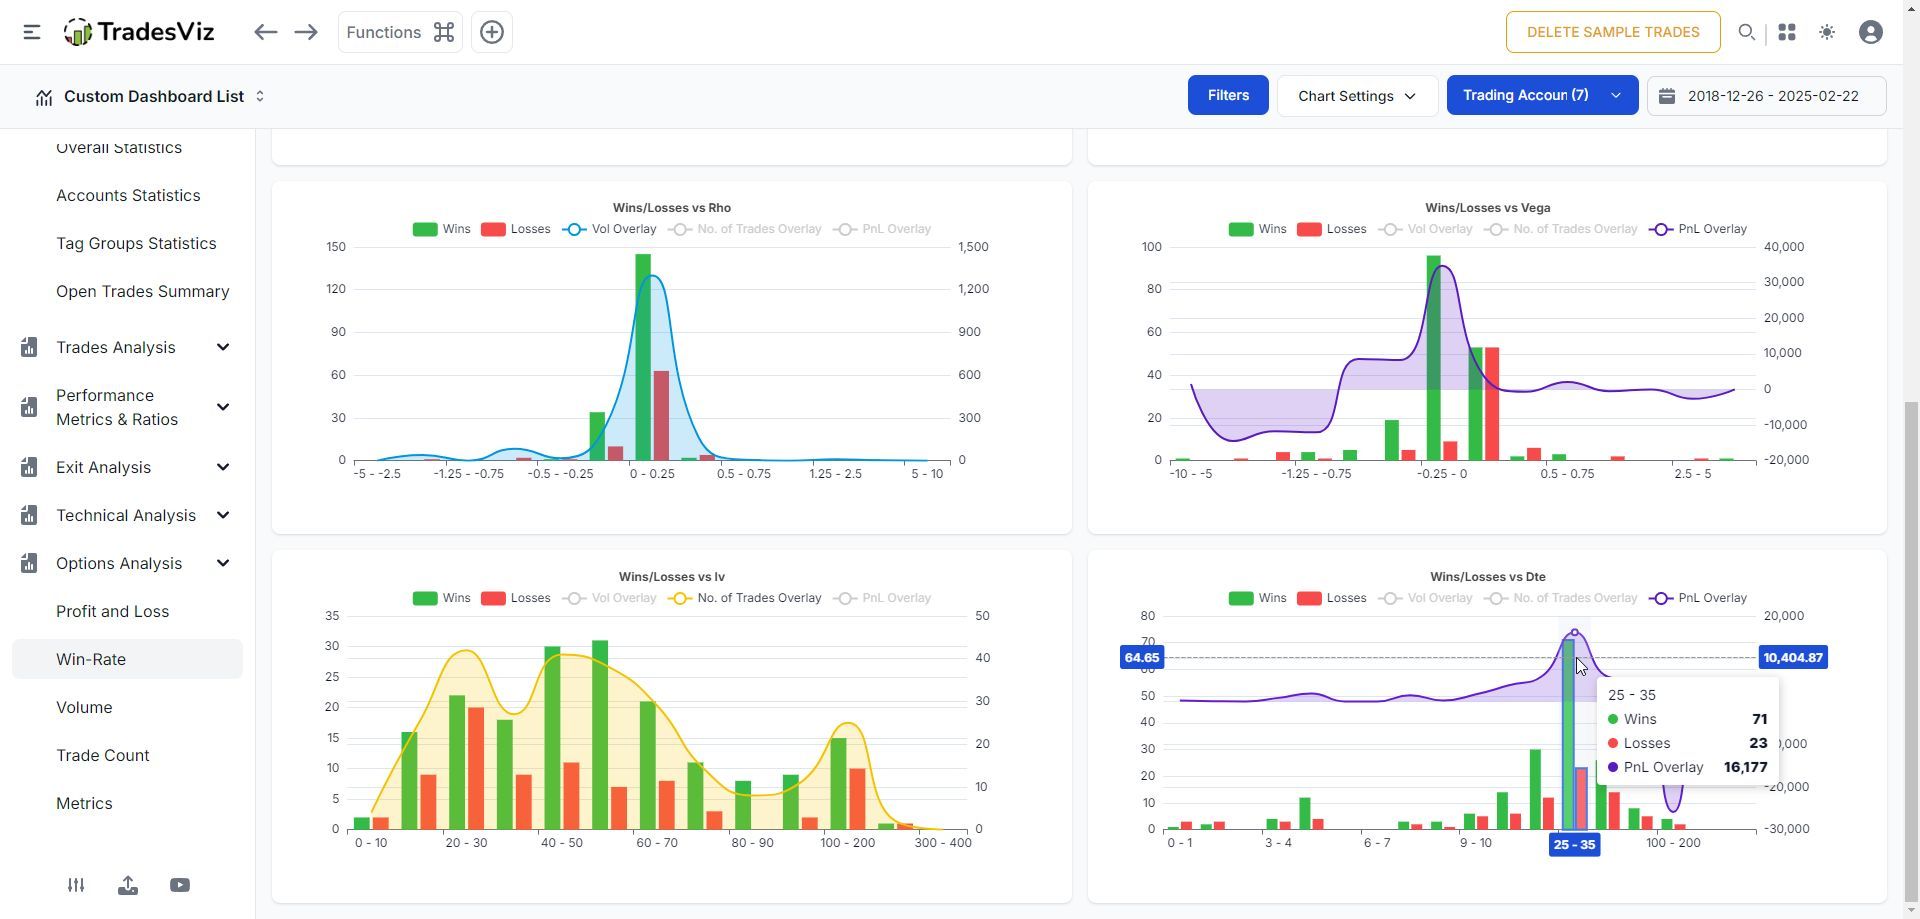The image size is (1920, 919).
Task: Click Technical Analysis chart icon
Action: coord(29,515)
